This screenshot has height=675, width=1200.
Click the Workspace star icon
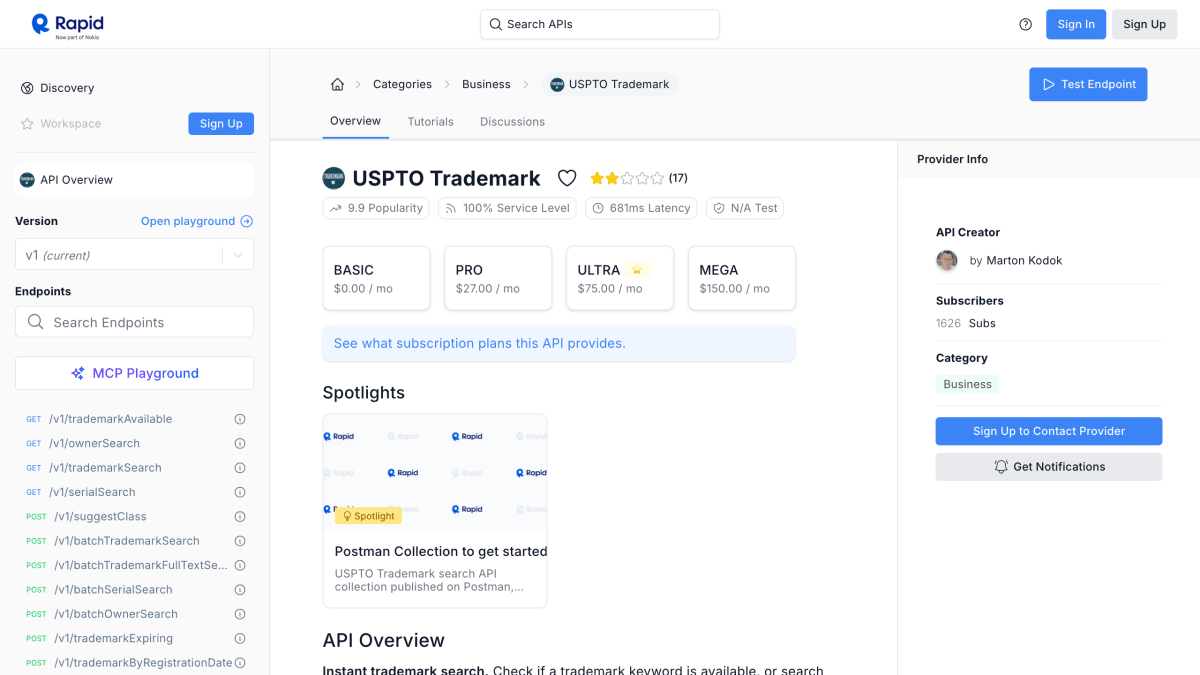(27, 124)
